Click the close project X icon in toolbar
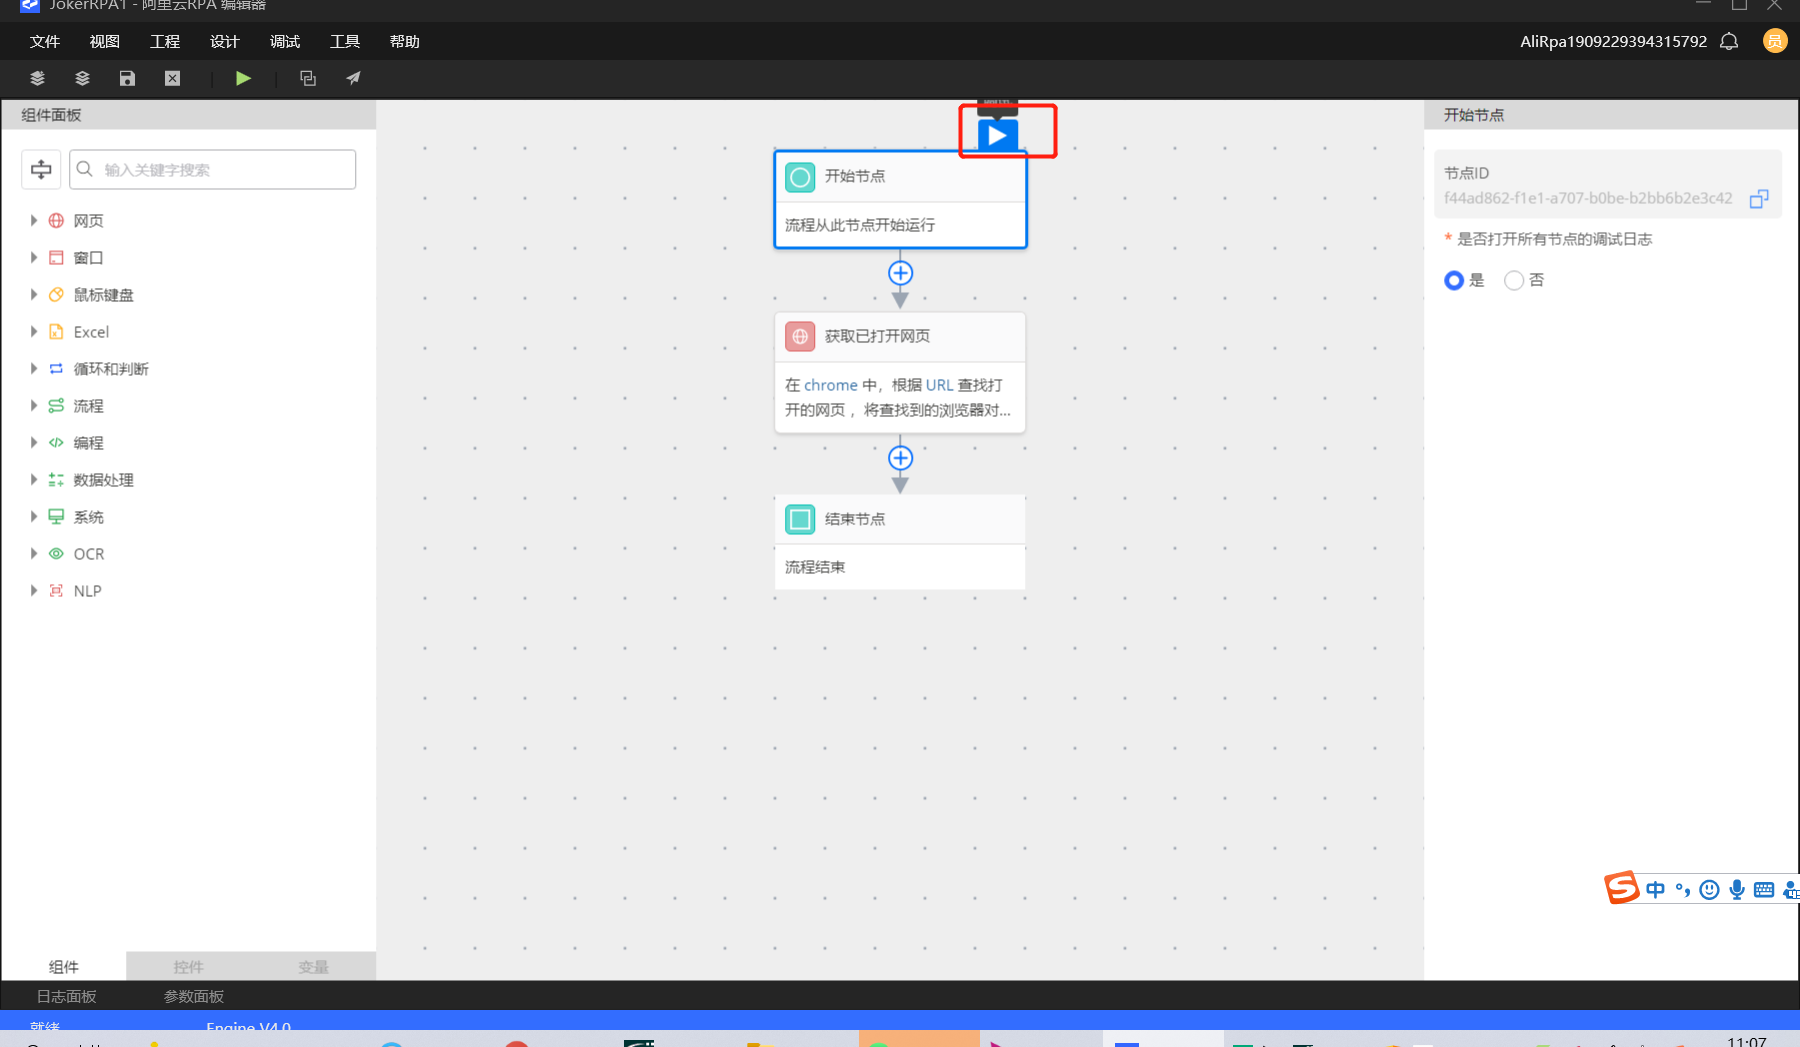1800x1047 pixels. 172,78
